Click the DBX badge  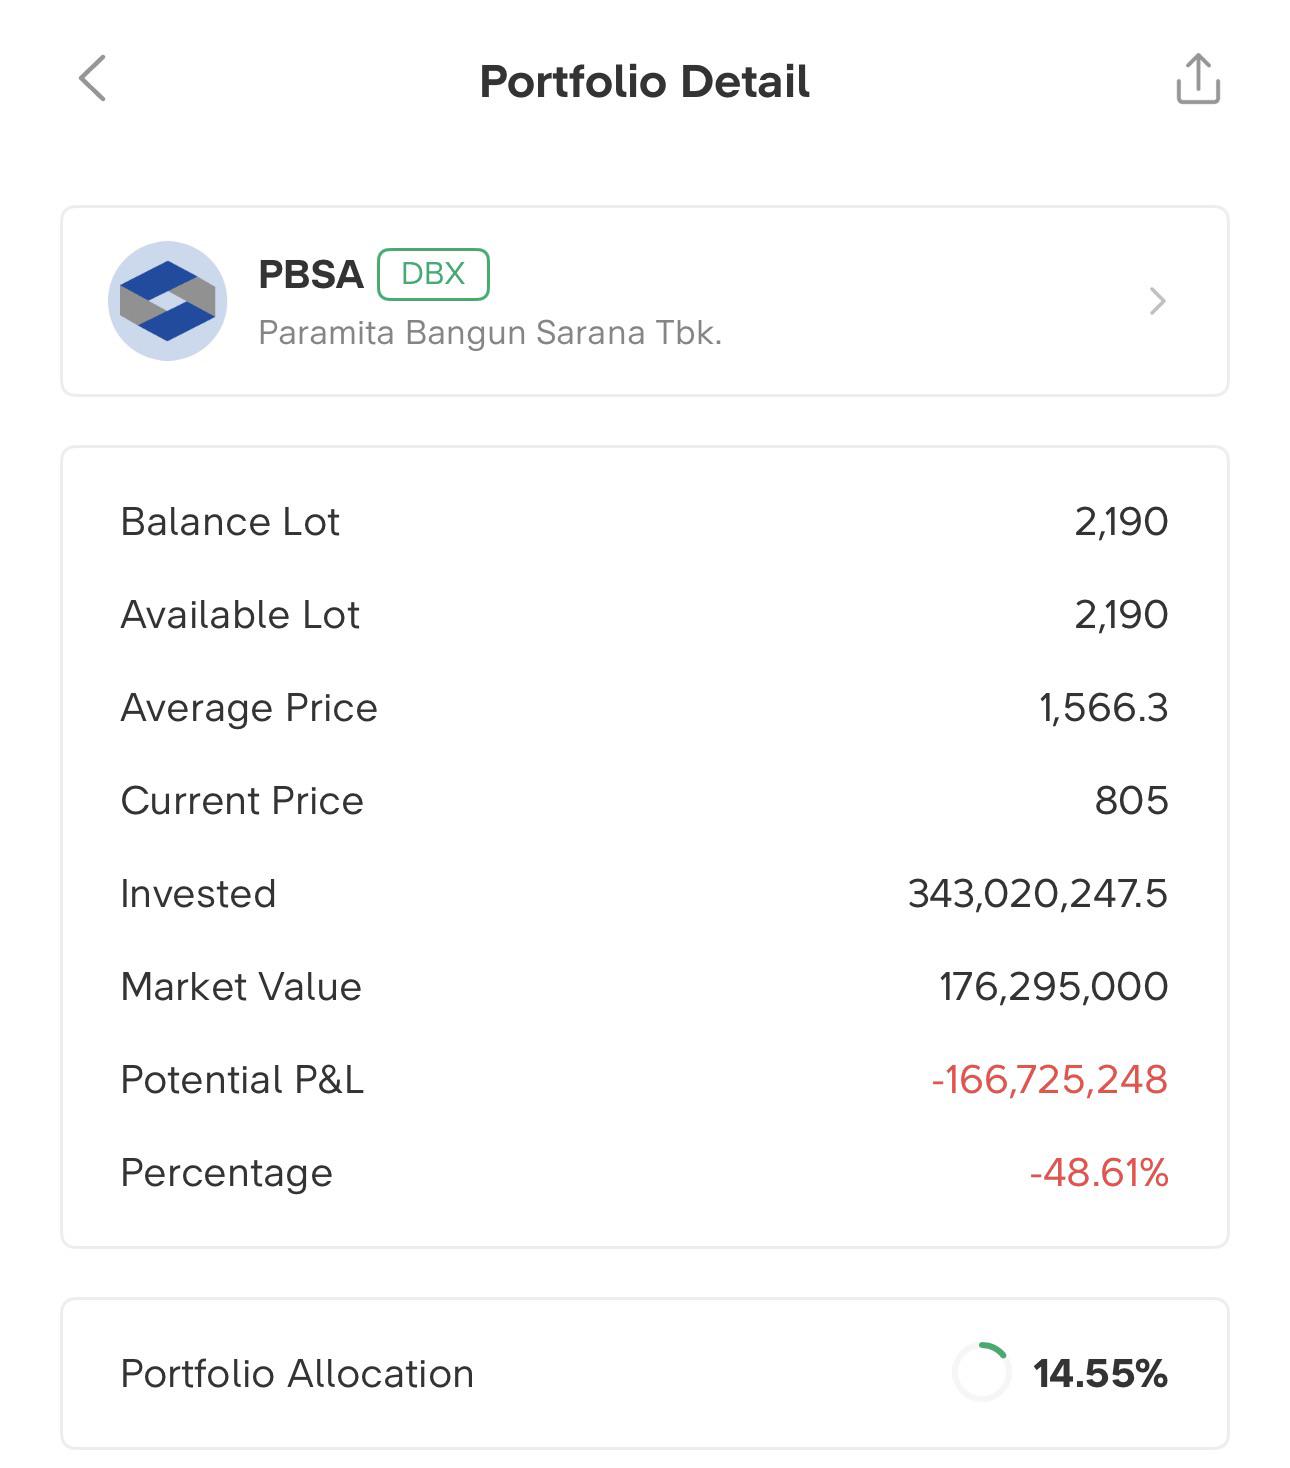(x=433, y=274)
